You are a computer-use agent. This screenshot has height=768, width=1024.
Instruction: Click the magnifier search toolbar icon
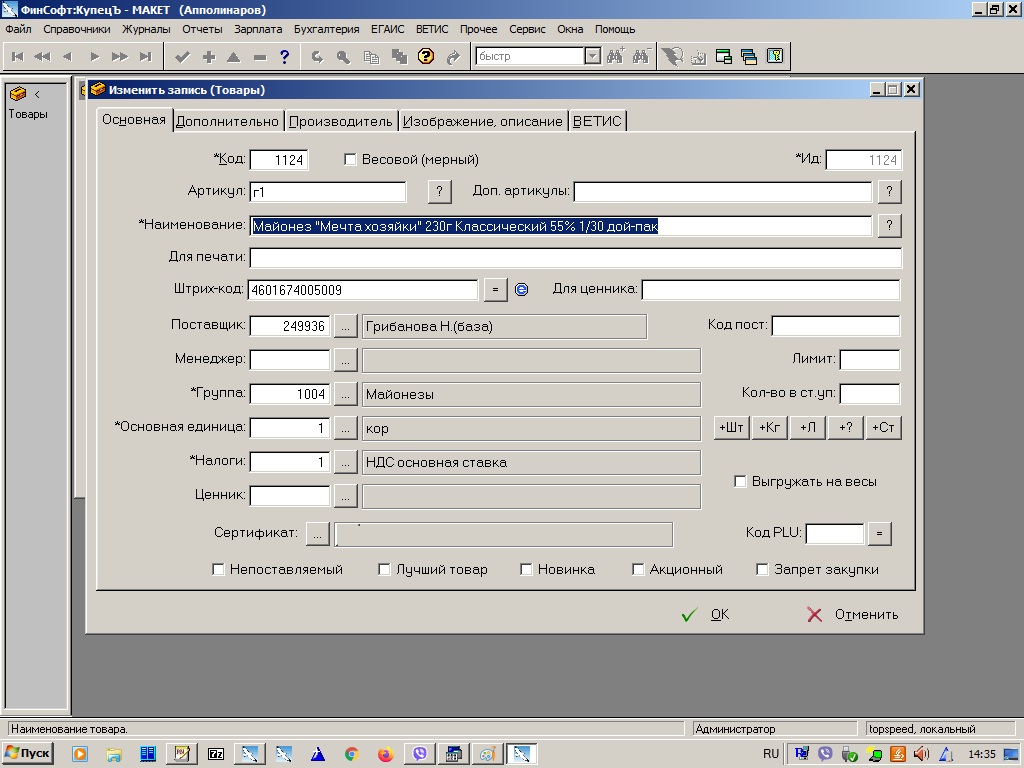point(344,57)
